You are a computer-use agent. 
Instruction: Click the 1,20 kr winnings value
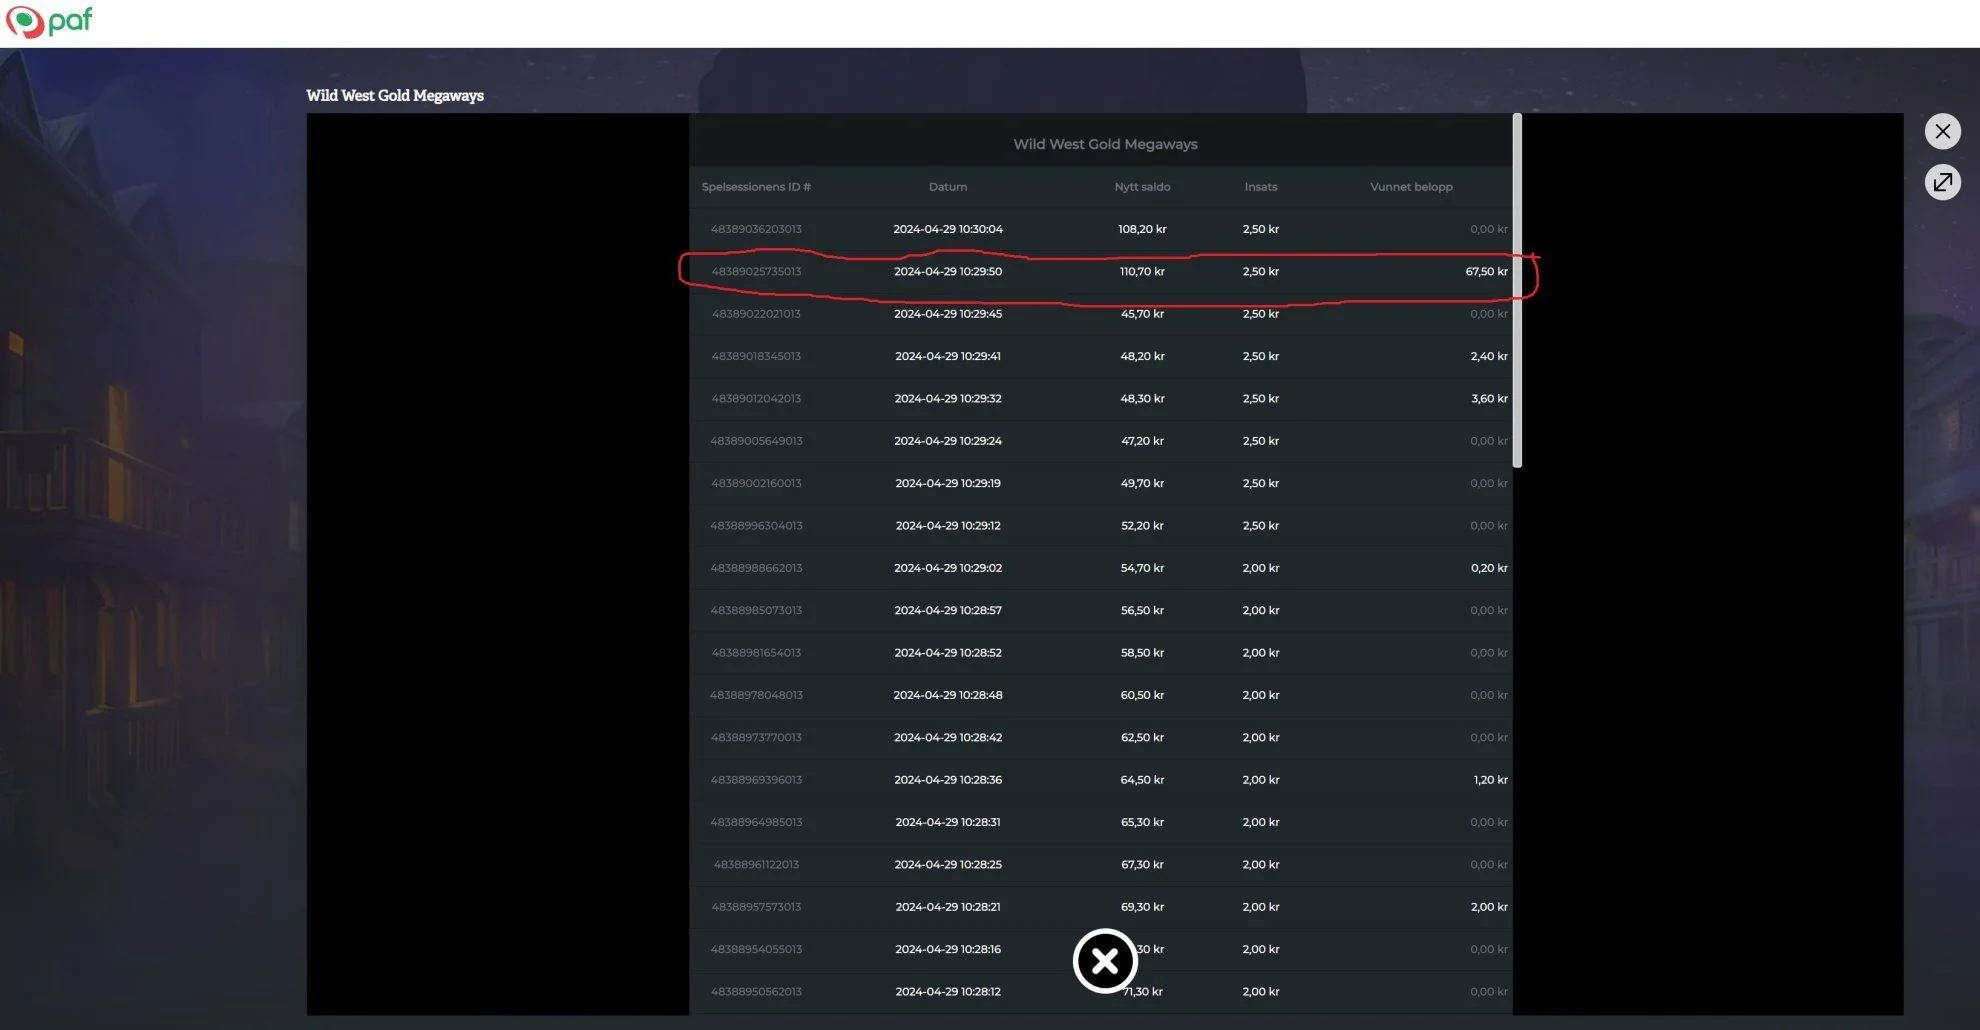coord(1490,780)
